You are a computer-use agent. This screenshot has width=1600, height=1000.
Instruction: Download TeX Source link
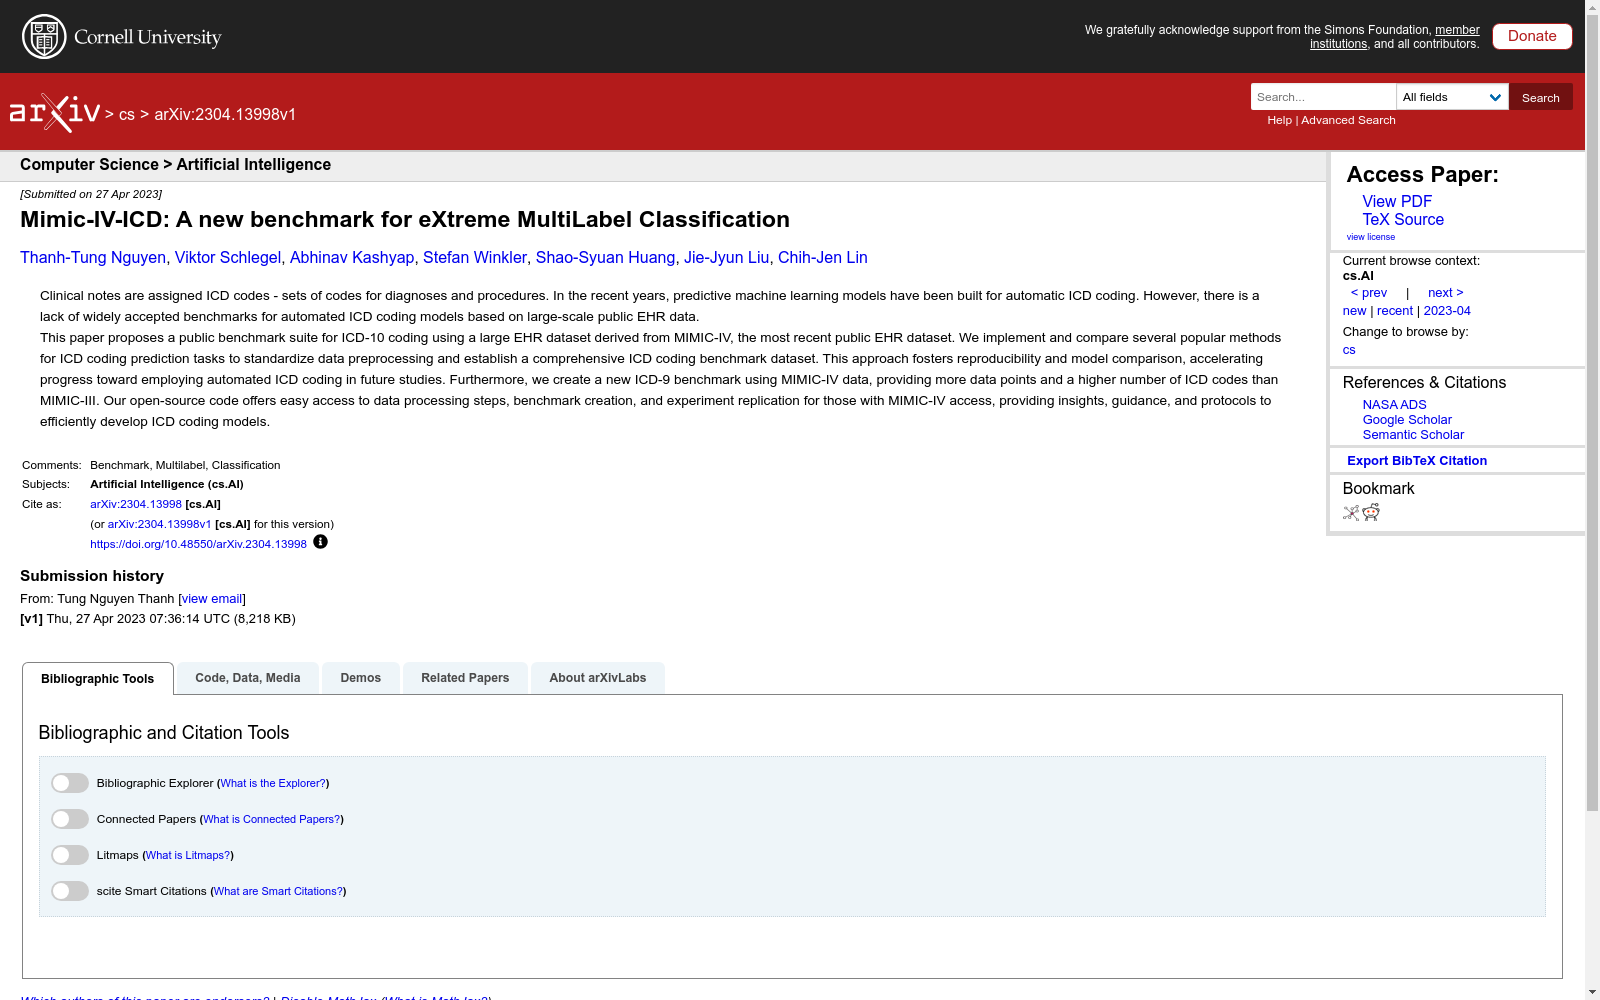(x=1403, y=219)
